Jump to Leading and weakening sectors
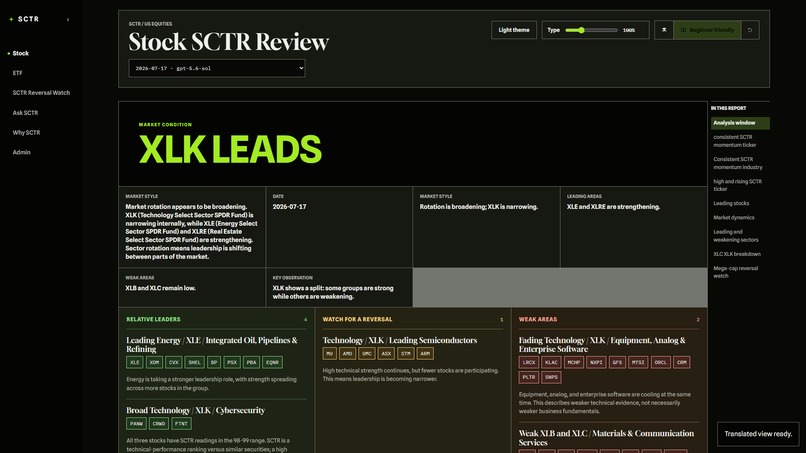The height and width of the screenshot is (453, 806). (740, 235)
